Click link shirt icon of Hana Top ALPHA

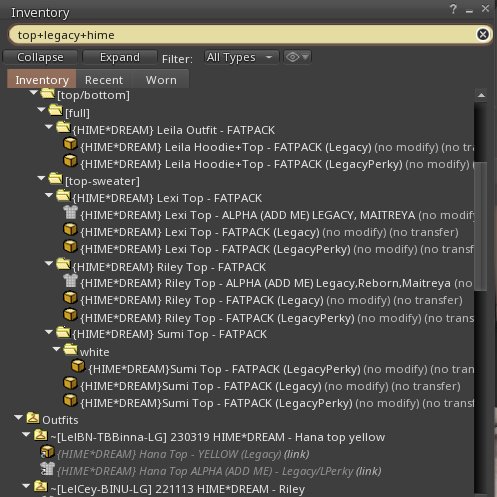(x=48, y=469)
